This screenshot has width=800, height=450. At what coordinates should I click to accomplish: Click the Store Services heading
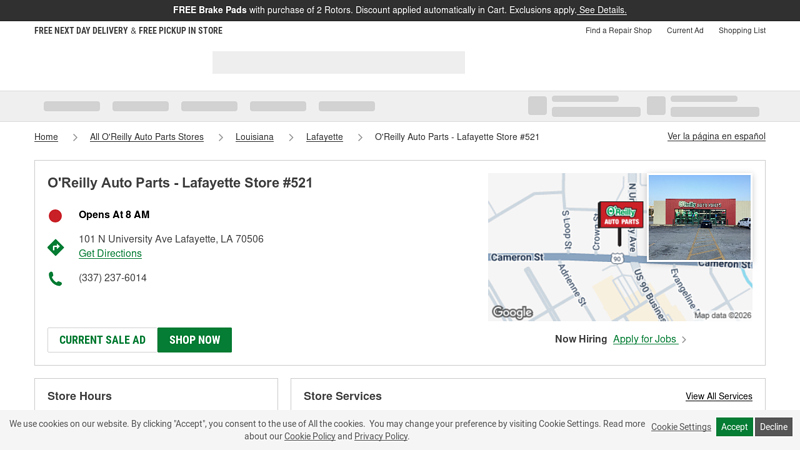(342, 396)
